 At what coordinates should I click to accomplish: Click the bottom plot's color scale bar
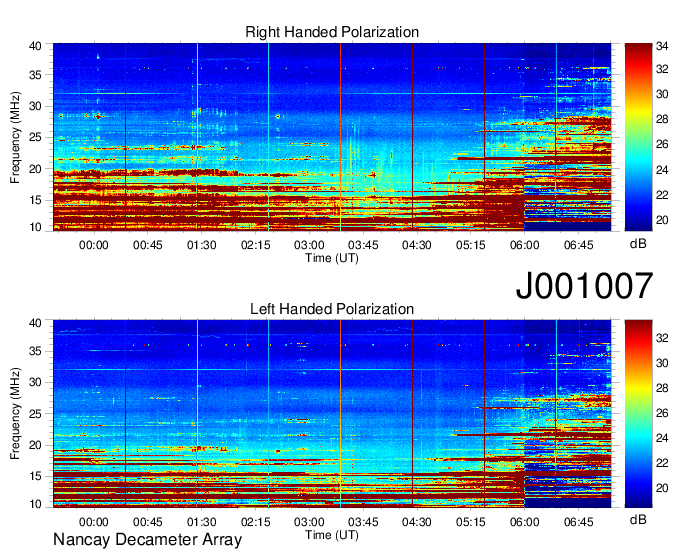[x=638, y=414]
